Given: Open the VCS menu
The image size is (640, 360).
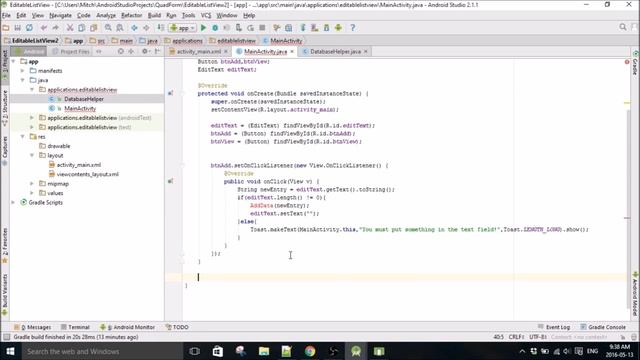Looking at the screenshot, I should point(206,16).
